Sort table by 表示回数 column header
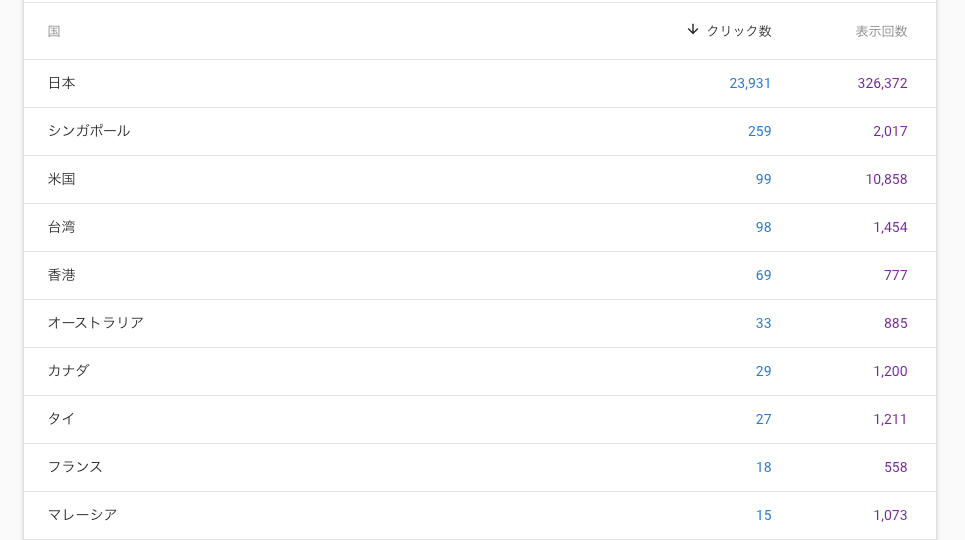965x540 pixels. point(881,31)
